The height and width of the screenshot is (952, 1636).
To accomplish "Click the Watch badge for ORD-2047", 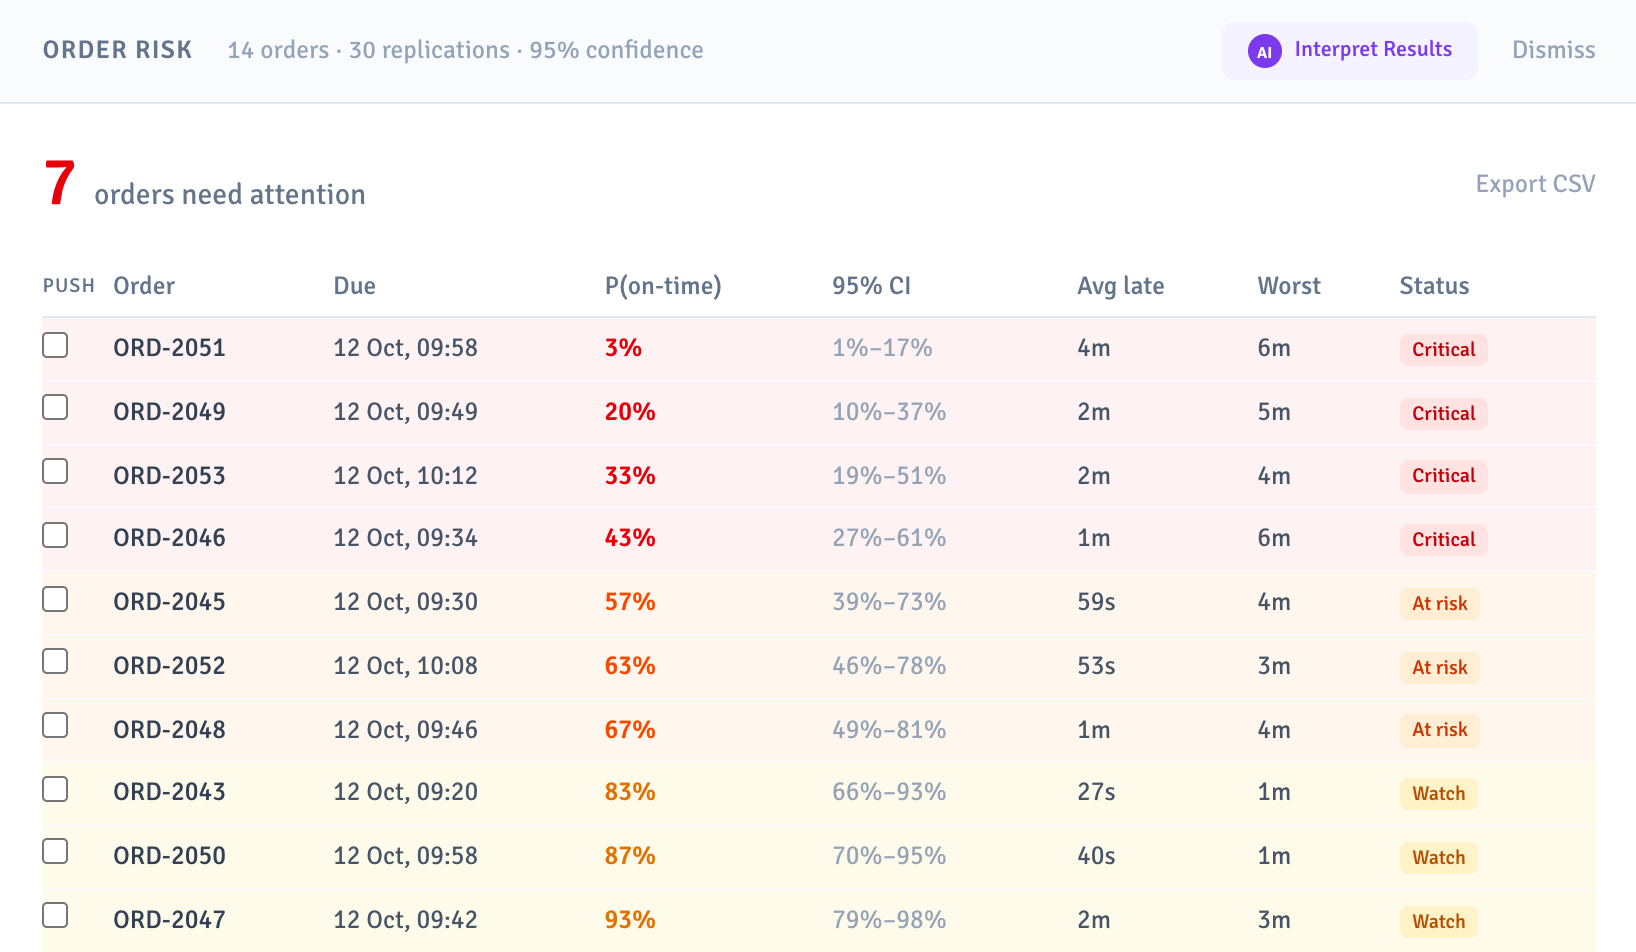I will pos(1438,922).
